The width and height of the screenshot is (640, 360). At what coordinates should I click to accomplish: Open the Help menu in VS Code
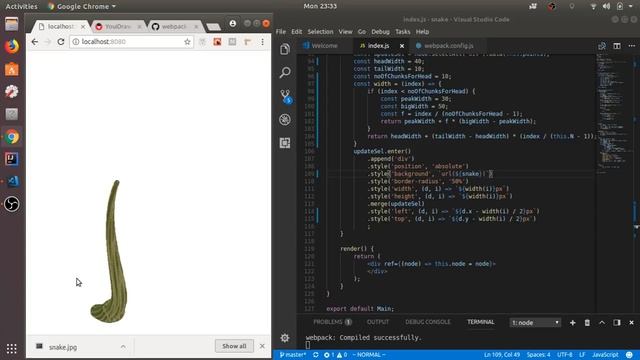point(422,31)
